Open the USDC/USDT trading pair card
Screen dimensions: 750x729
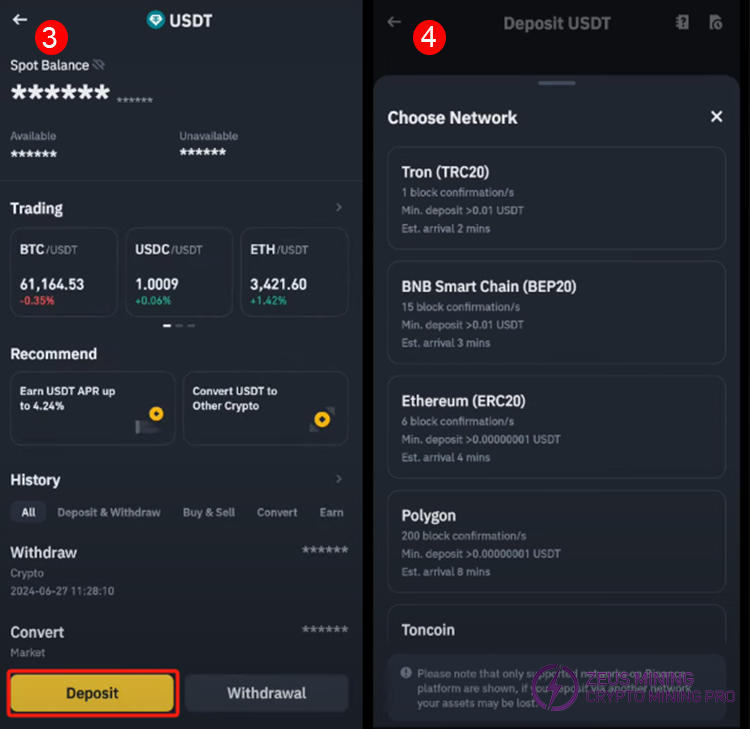tap(179, 272)
